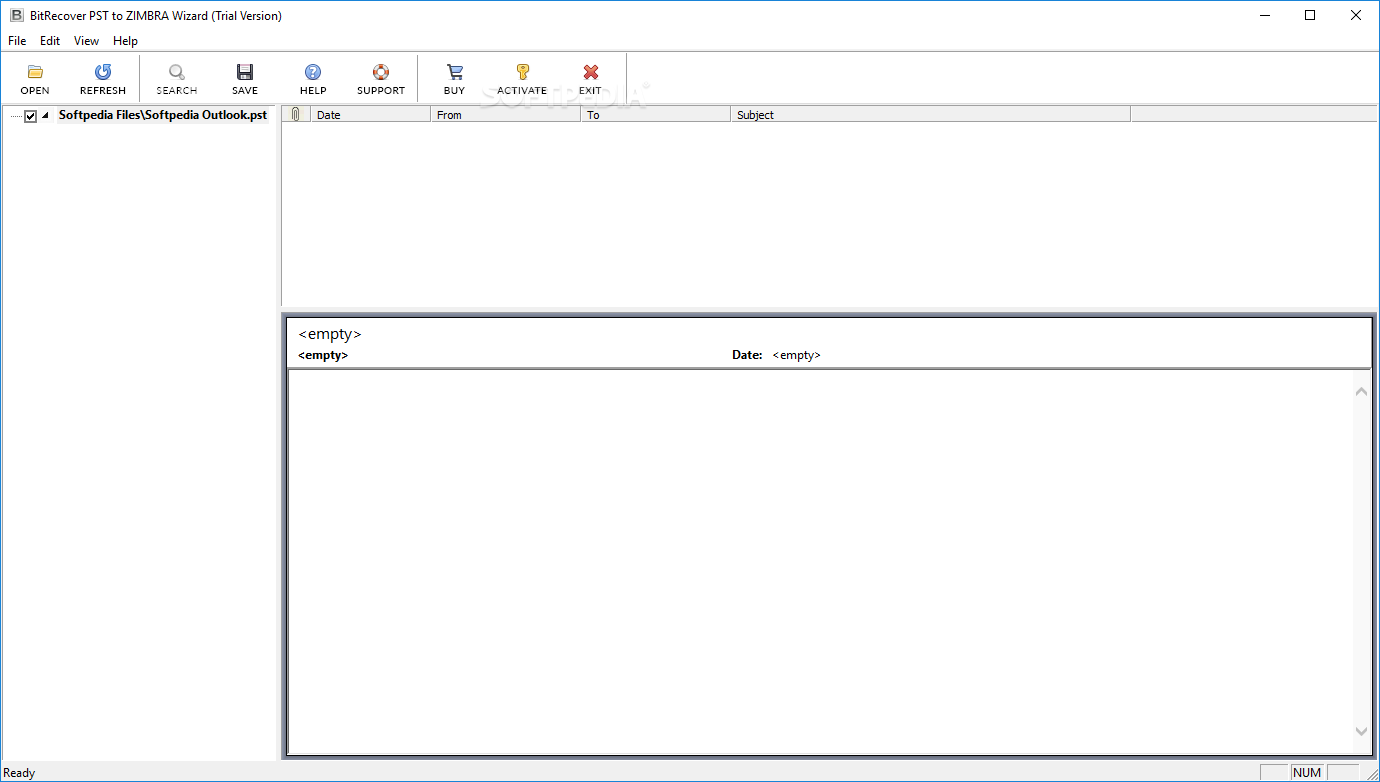The width and height of the screenshot is (1380, 782).
Task: Click the Open folder toolbar icon
Action: 35,72
